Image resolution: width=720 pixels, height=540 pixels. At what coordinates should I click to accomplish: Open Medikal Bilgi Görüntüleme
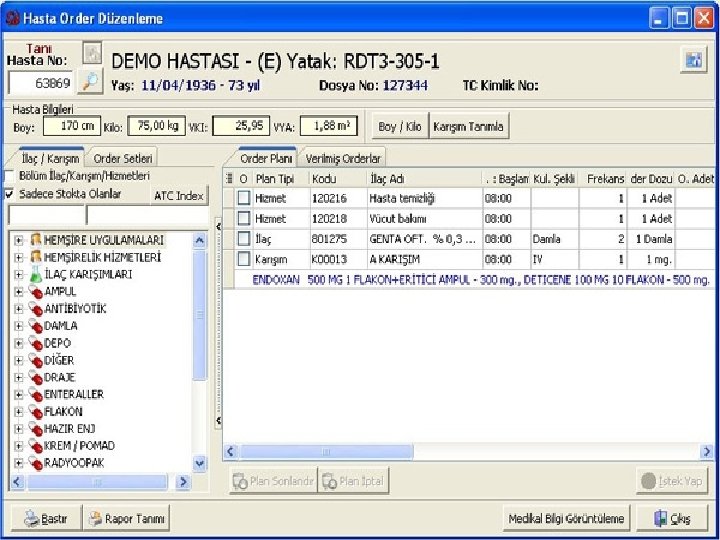point(566,518)
